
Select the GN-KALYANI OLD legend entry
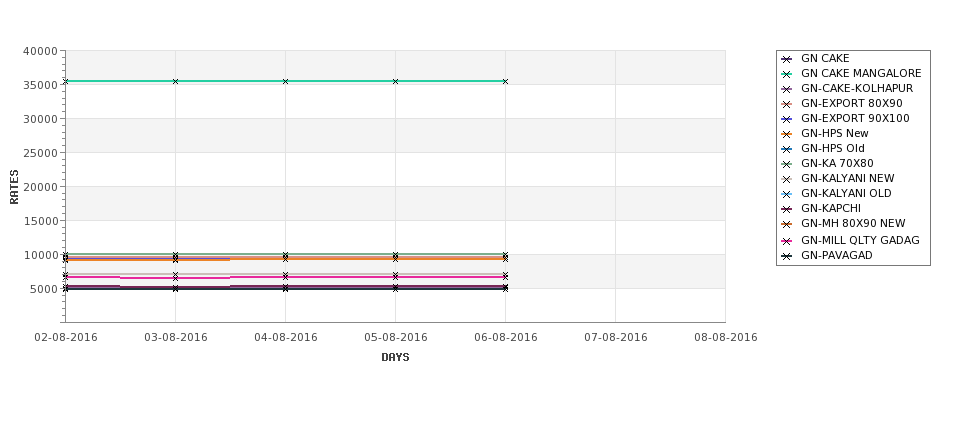(x=836, y=193)
